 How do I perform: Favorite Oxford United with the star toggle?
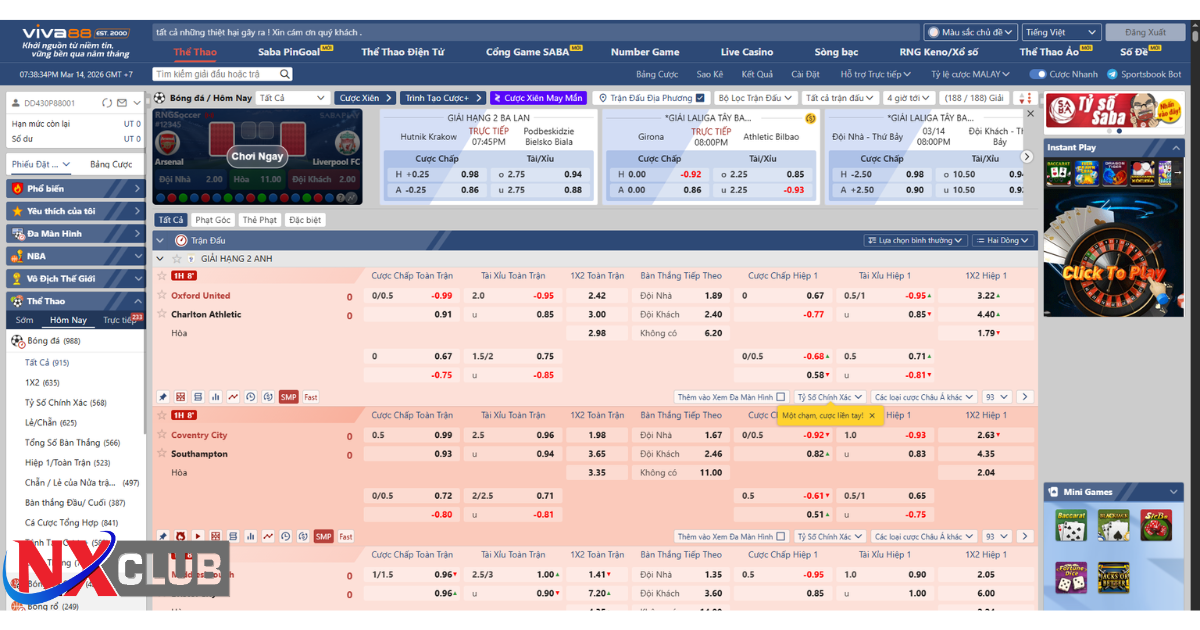pyautogui.click(x=162, y=295)
